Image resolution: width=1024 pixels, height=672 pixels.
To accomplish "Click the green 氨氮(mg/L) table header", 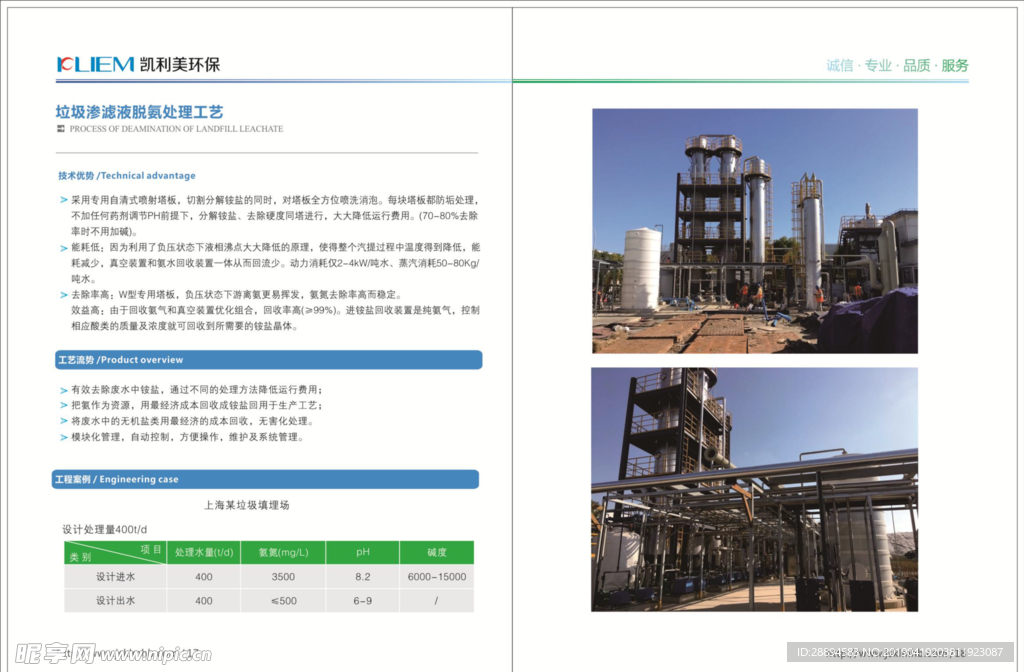I will tap(283, 553).
